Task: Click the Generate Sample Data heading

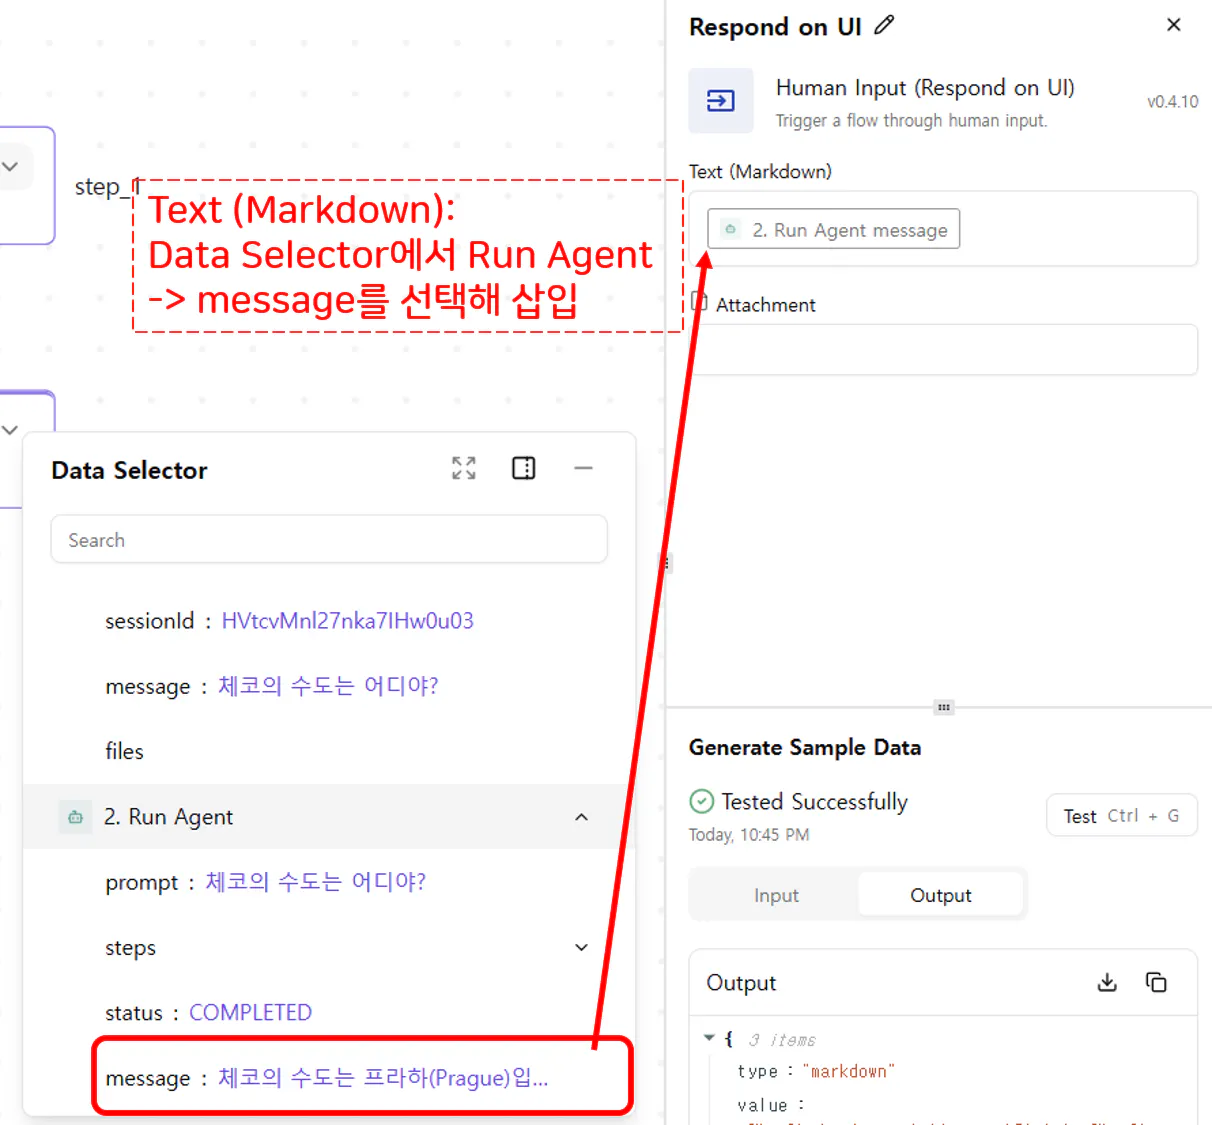Action: [x=804, y=747]
